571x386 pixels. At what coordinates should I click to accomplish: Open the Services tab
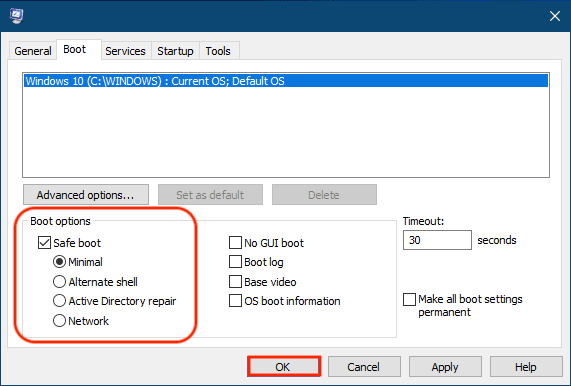[x=125, y=51]
